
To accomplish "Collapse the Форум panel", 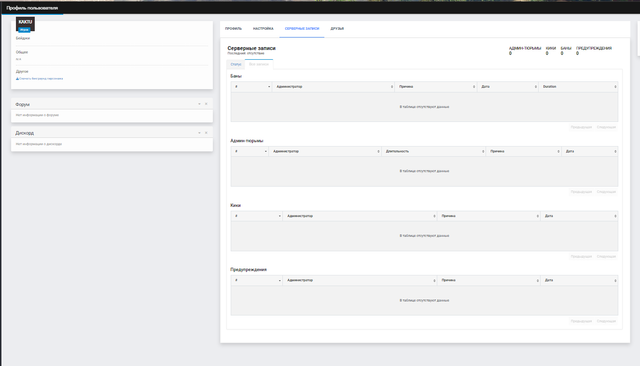I will [199, 104].
